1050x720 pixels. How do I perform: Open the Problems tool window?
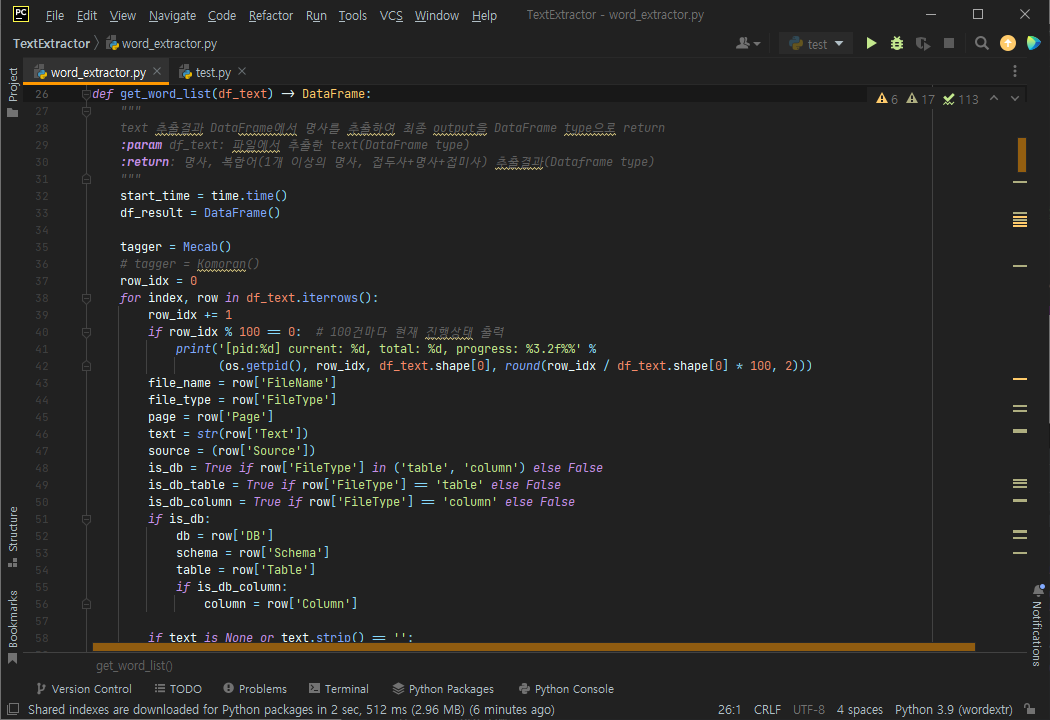click(255, 689)
